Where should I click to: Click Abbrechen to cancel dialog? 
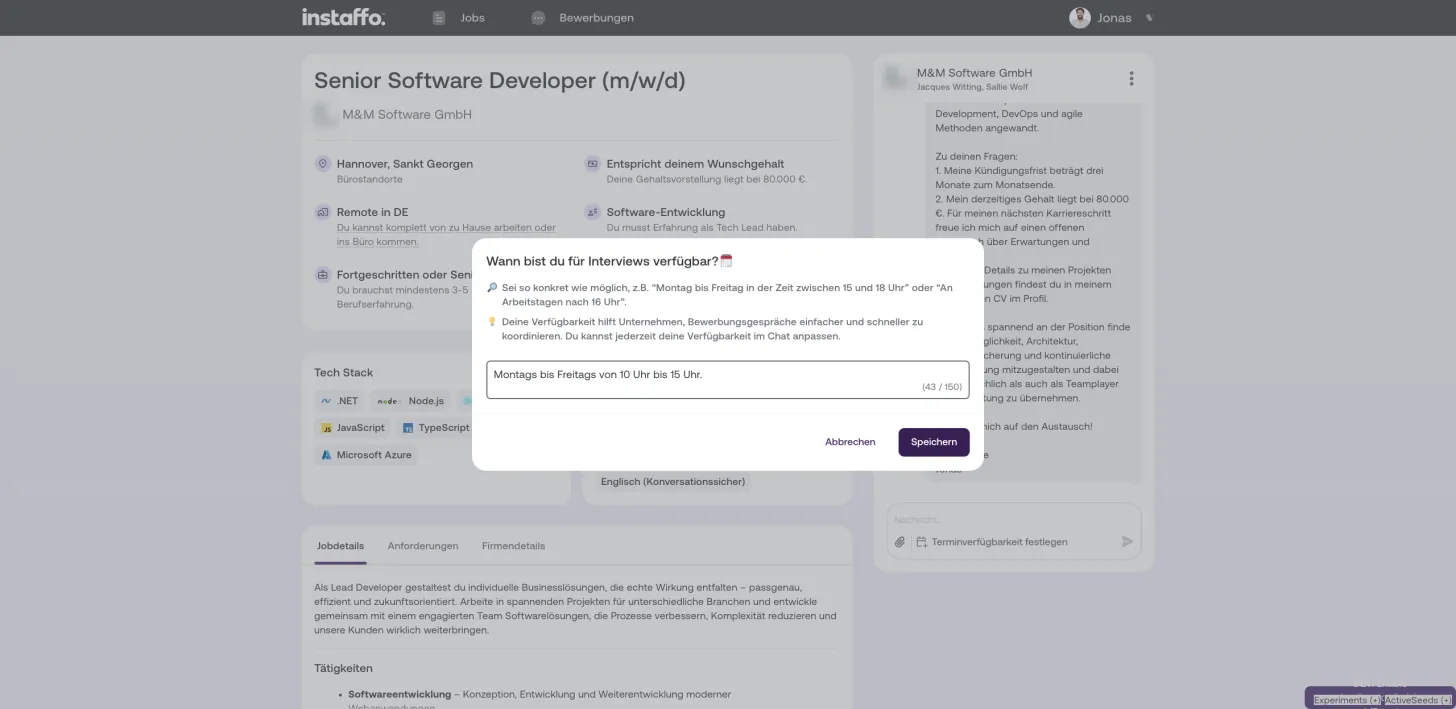point(850,442)
